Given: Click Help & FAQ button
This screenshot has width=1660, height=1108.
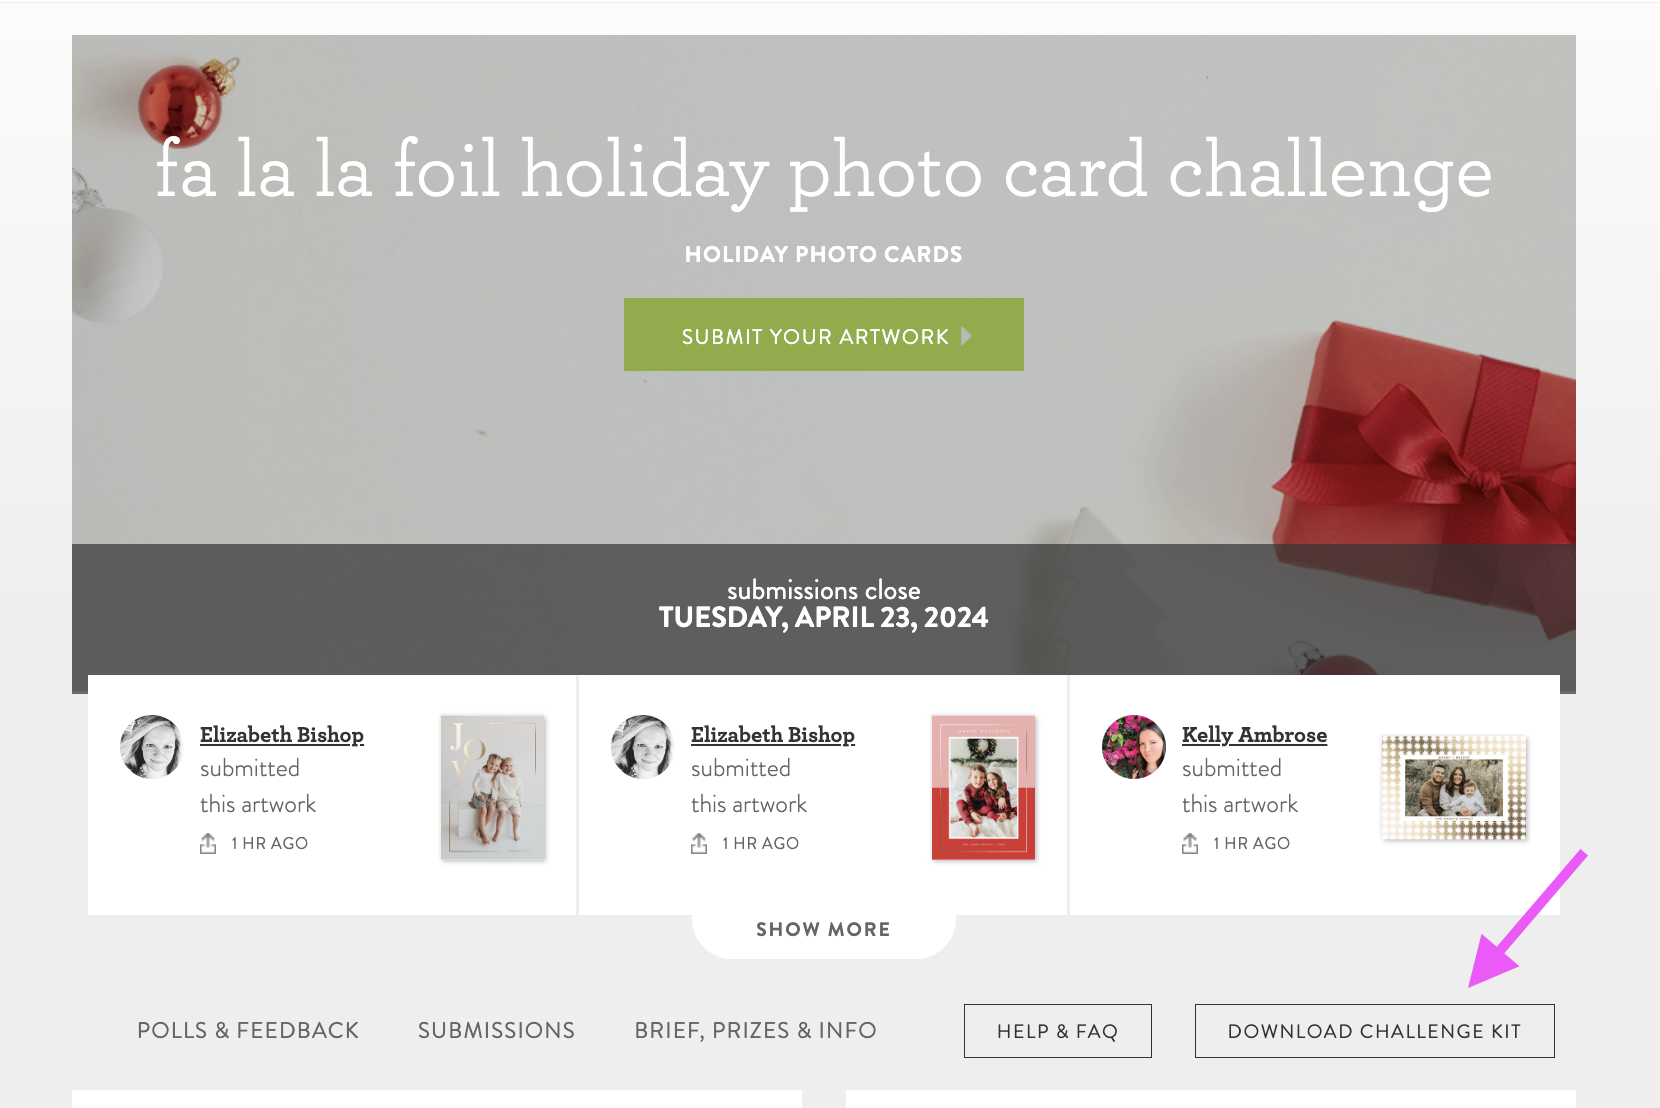Looking at the screenshot, I should pyautogui.click(x=1057, y=1031).
